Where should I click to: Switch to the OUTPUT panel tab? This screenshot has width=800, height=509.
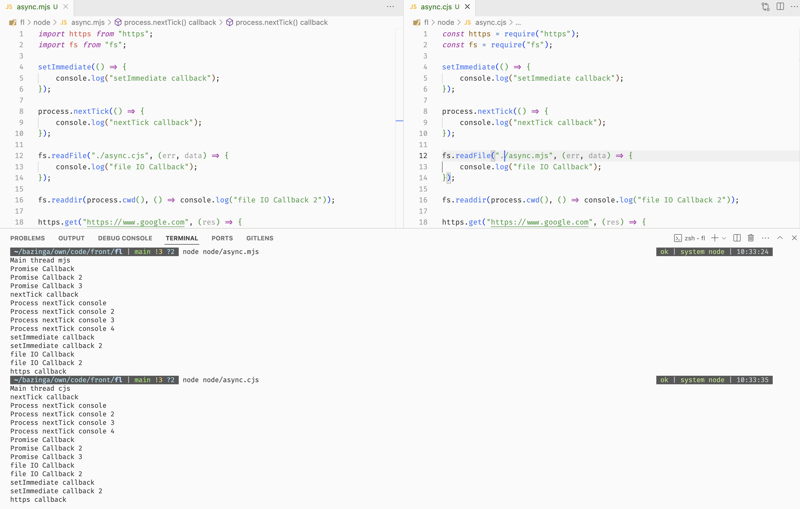[x=71, y=238]
